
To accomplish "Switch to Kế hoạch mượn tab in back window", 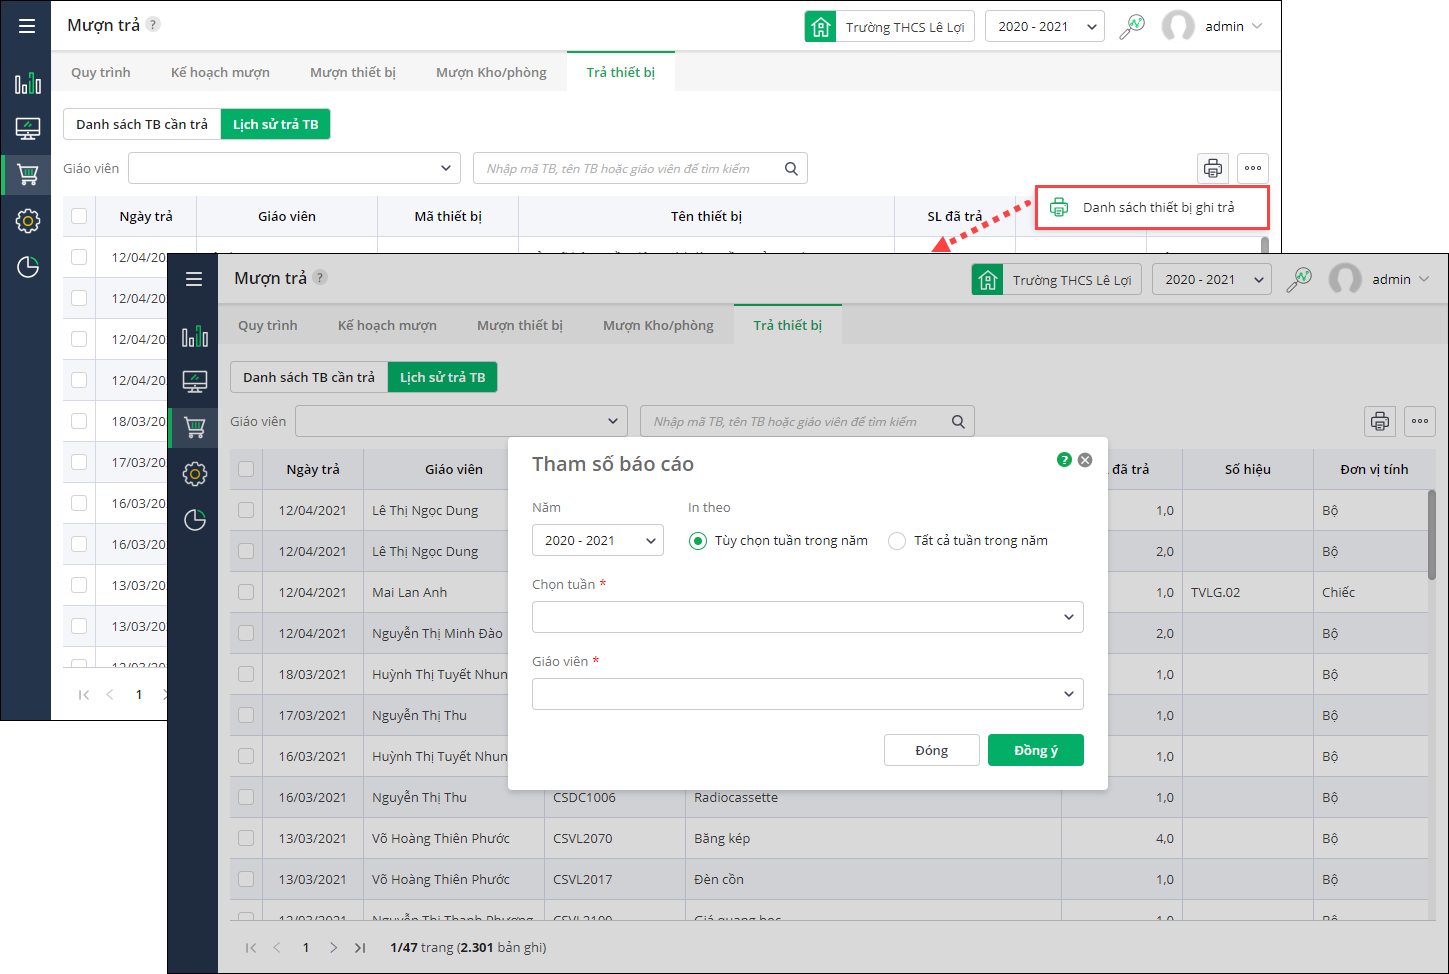I will 220,73.
